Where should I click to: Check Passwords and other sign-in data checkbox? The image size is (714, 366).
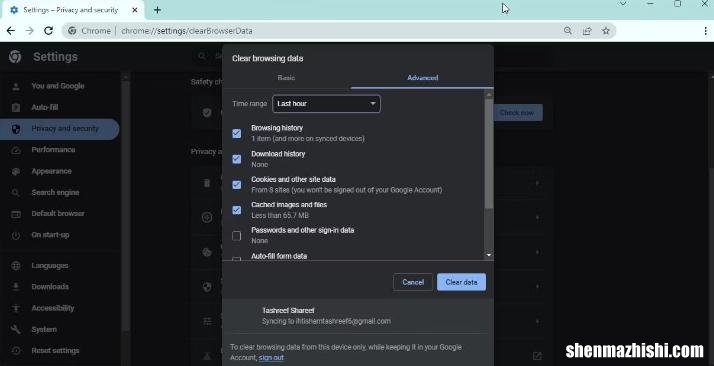click(237, 235)
